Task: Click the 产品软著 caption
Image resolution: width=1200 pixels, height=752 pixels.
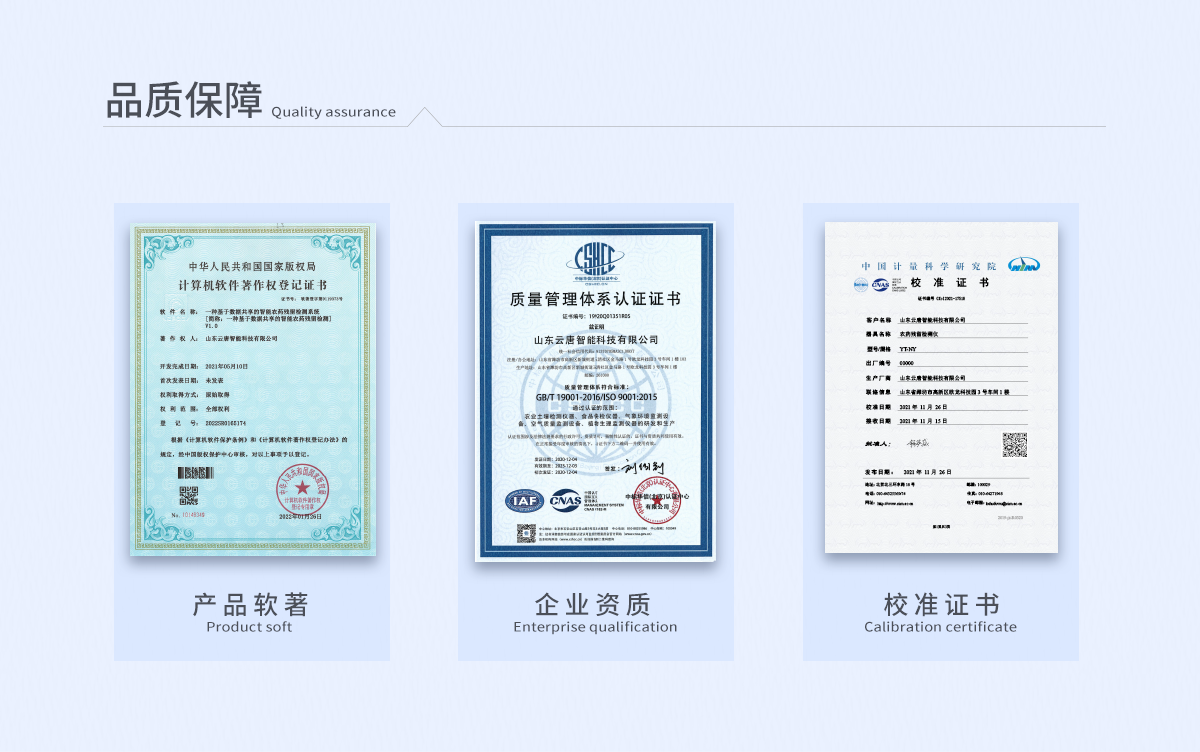Action: tap(251, 604)
